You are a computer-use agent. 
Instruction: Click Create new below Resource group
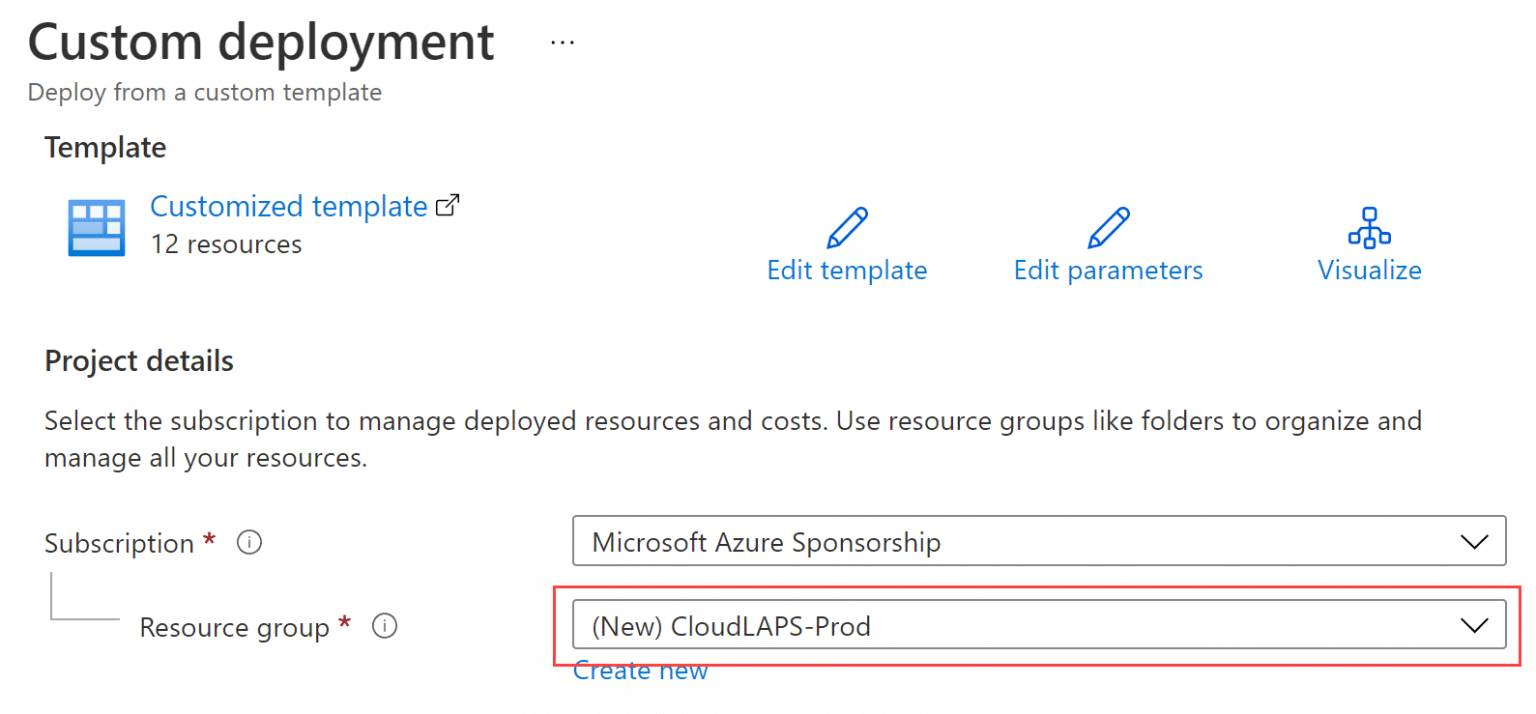point(640,670)
